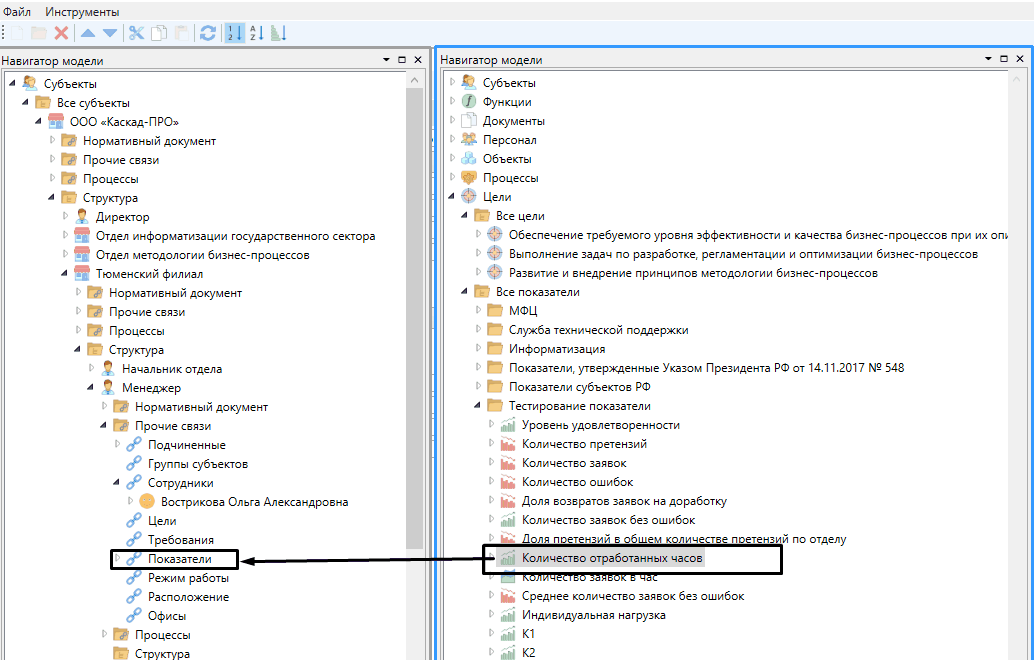This screenshot has height=660, width=1034.
Task: Click the scissors cut toolbar icon
Action: pos(137,33)
